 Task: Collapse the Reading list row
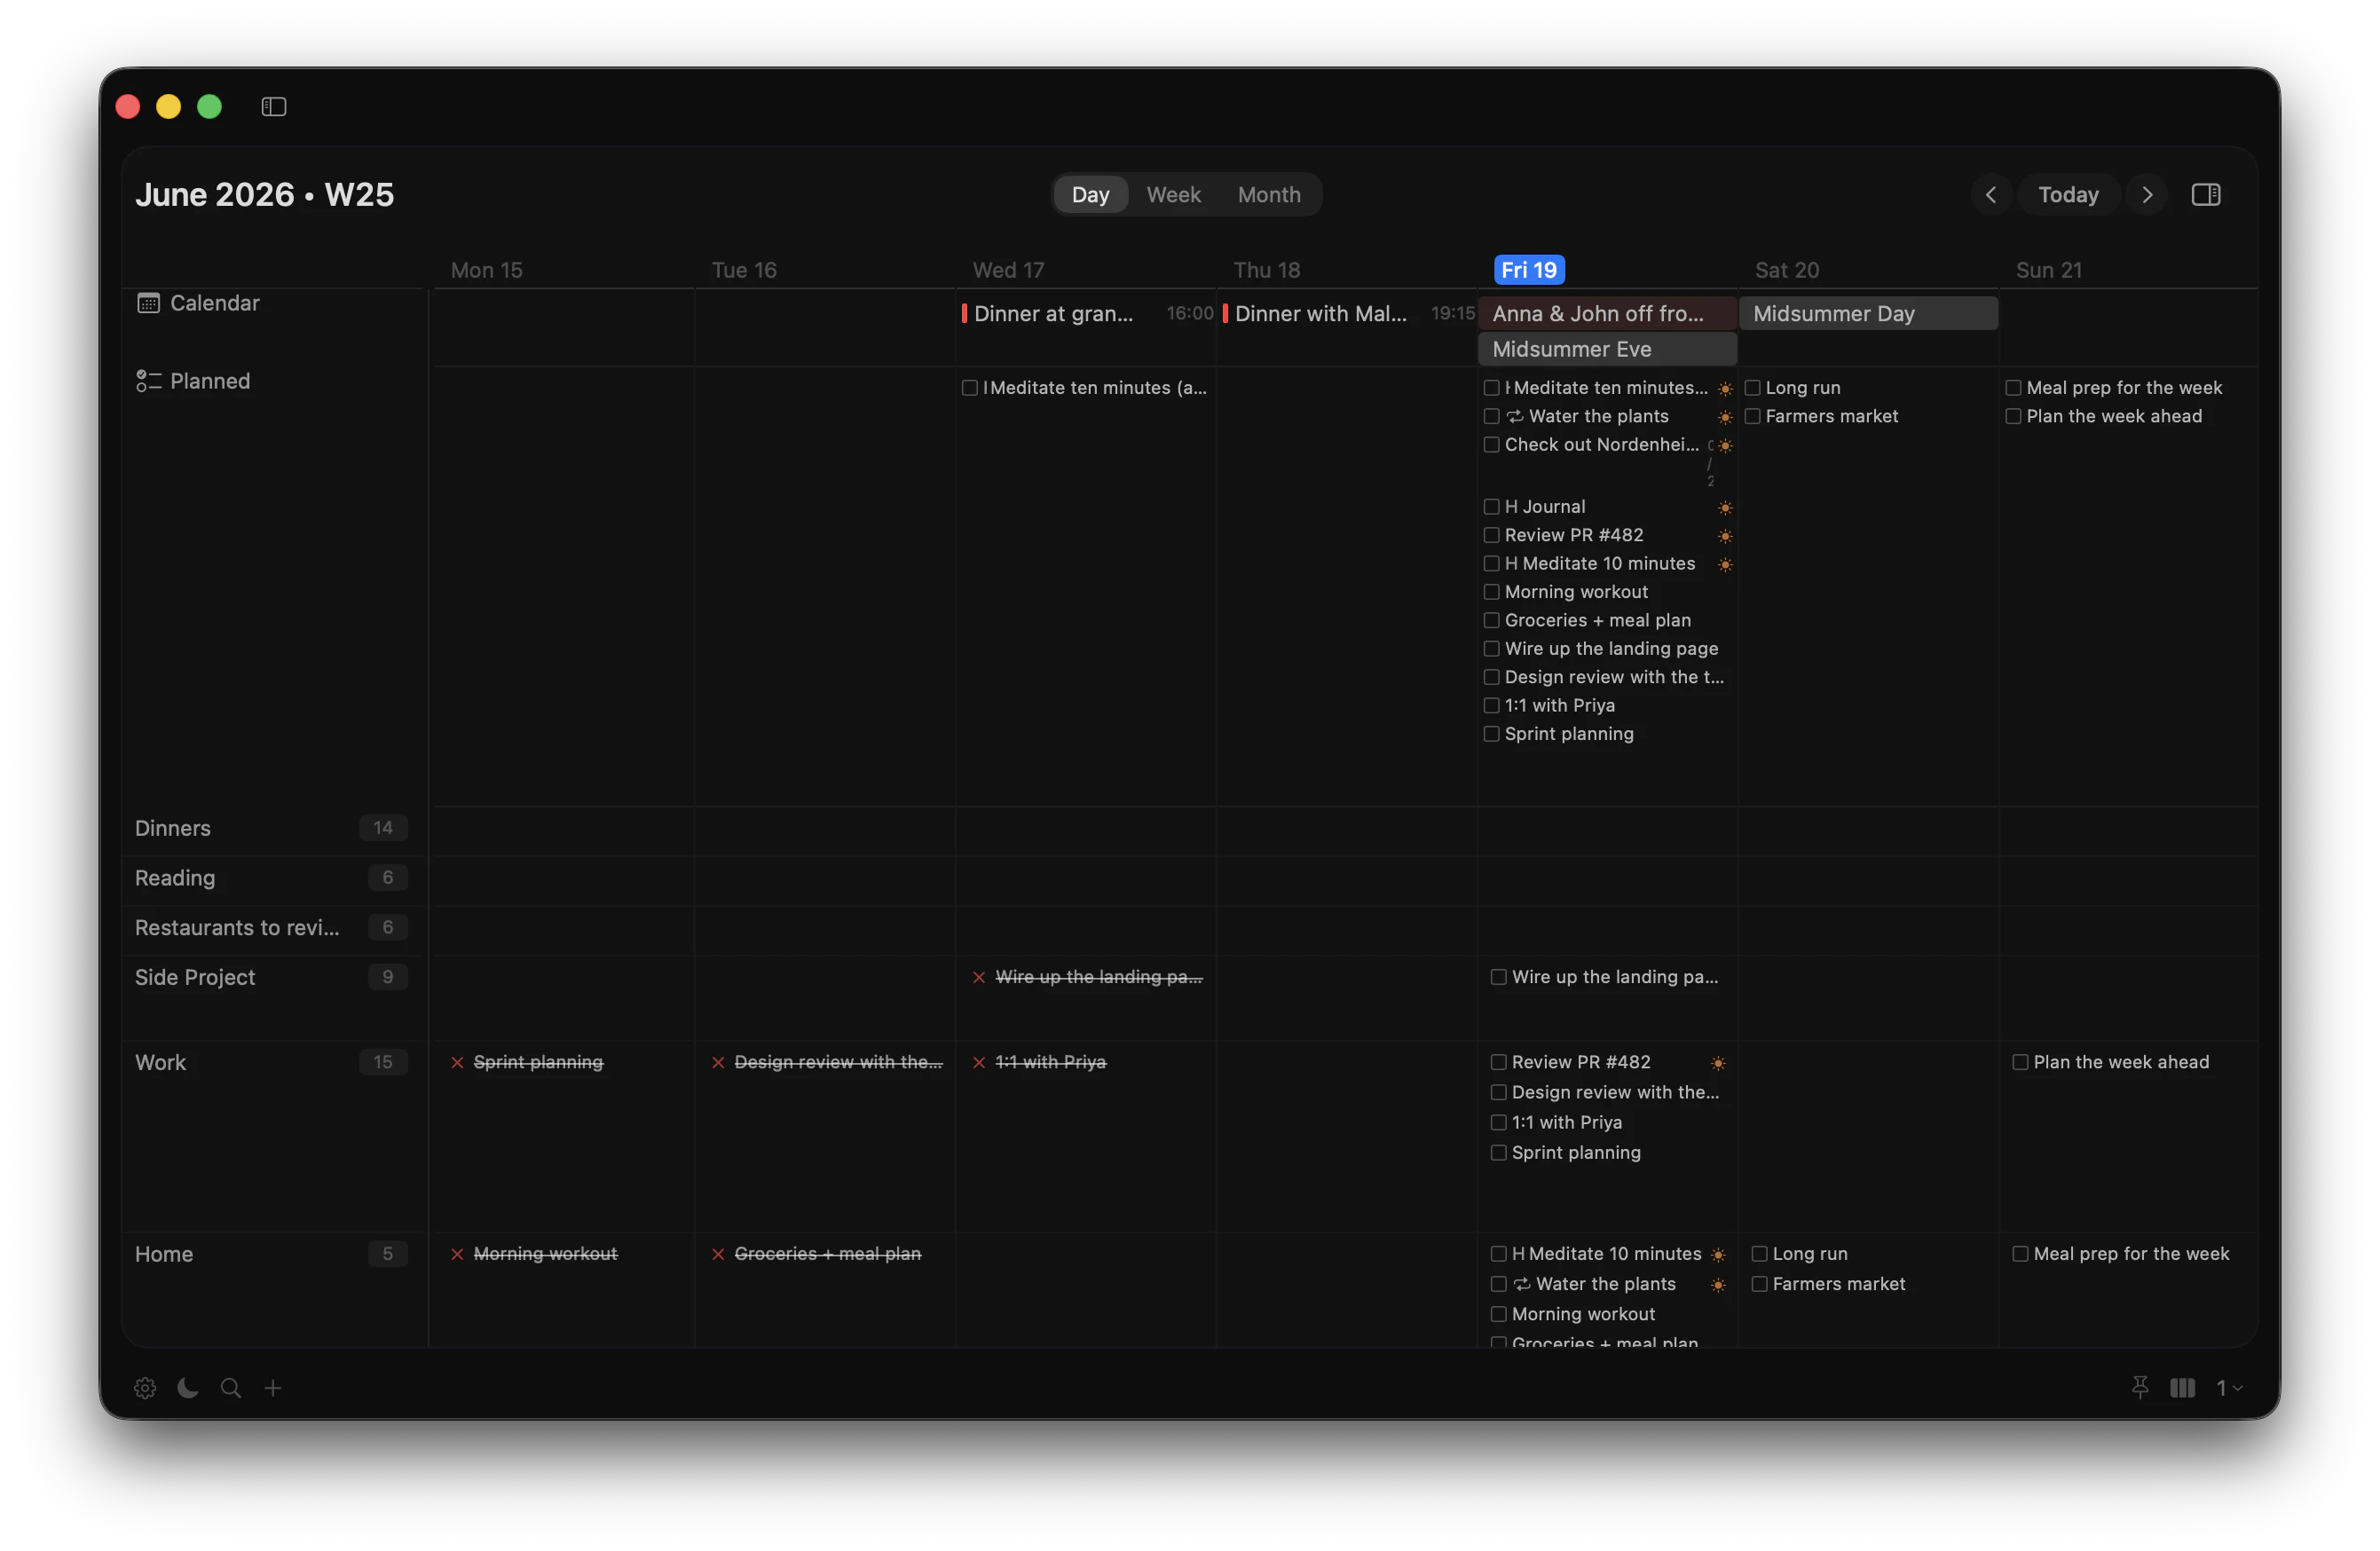(x=271, y=878)
